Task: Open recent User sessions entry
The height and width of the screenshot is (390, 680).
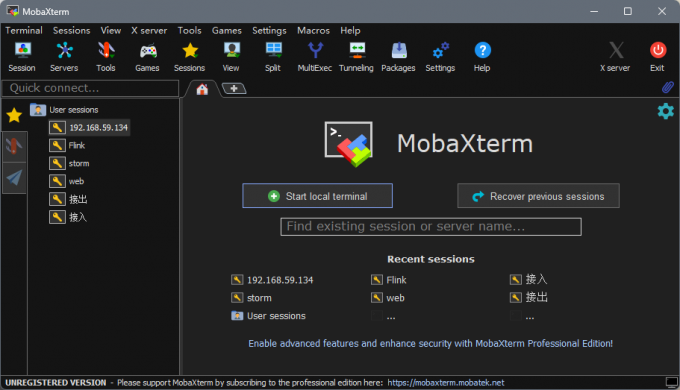Action: (x=268, y=316)
